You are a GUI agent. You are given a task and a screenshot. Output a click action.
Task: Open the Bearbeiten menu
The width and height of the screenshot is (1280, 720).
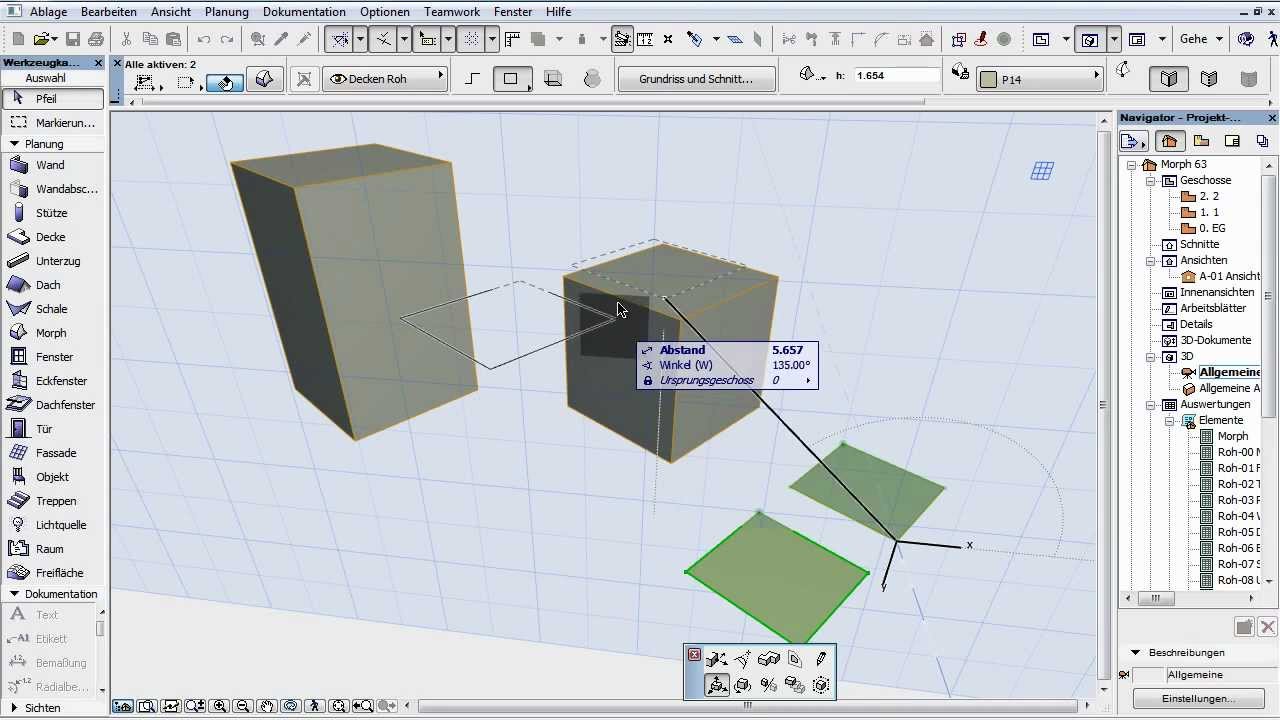coord(109,12)
